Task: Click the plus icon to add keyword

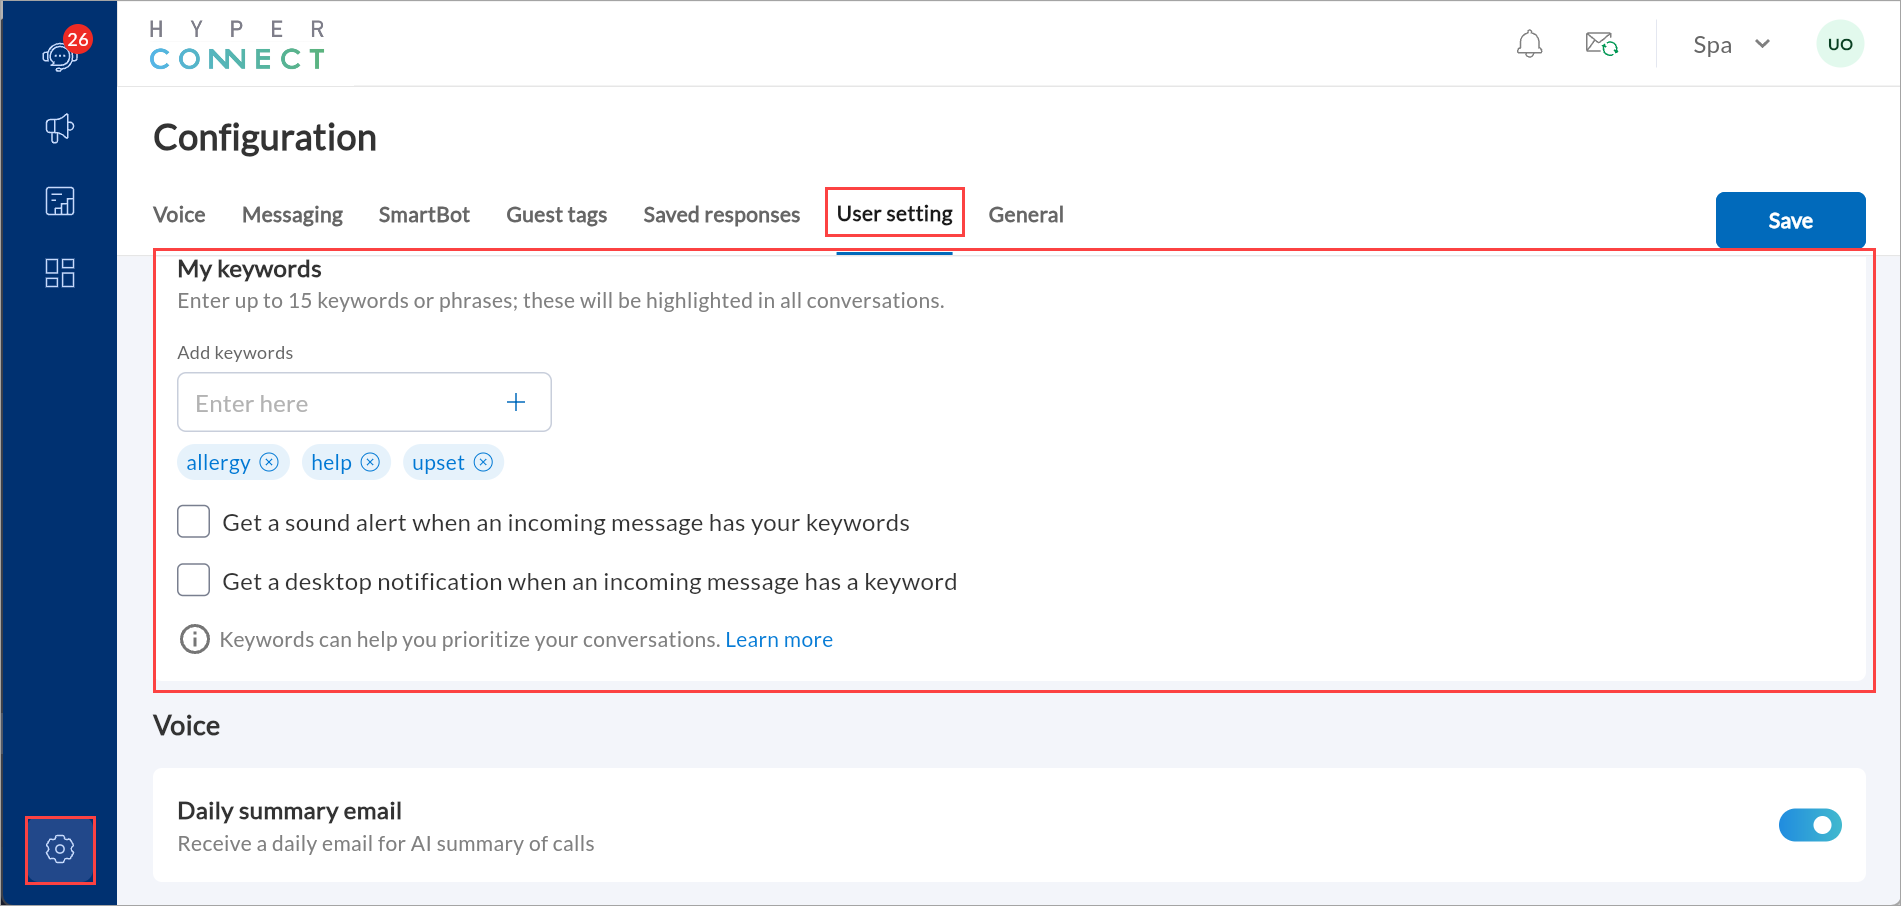Action: pos(516,402)
